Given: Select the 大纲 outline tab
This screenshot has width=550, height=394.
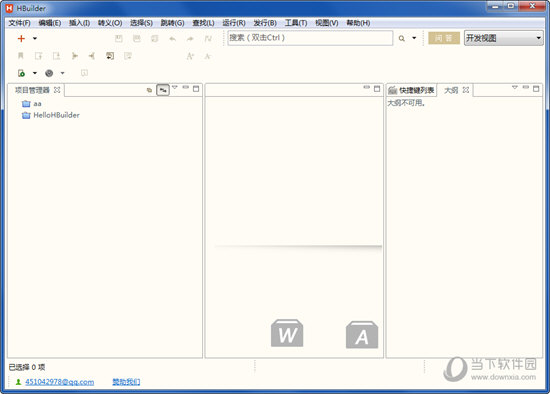Looking at the screenshot, I should pyautogui.click(x=451, y=90).
